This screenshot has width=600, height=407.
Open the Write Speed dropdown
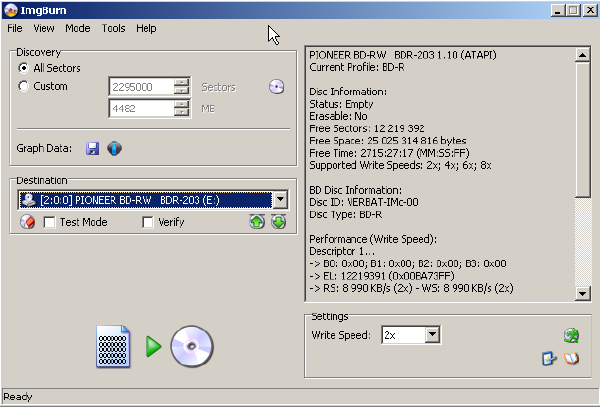432,335
